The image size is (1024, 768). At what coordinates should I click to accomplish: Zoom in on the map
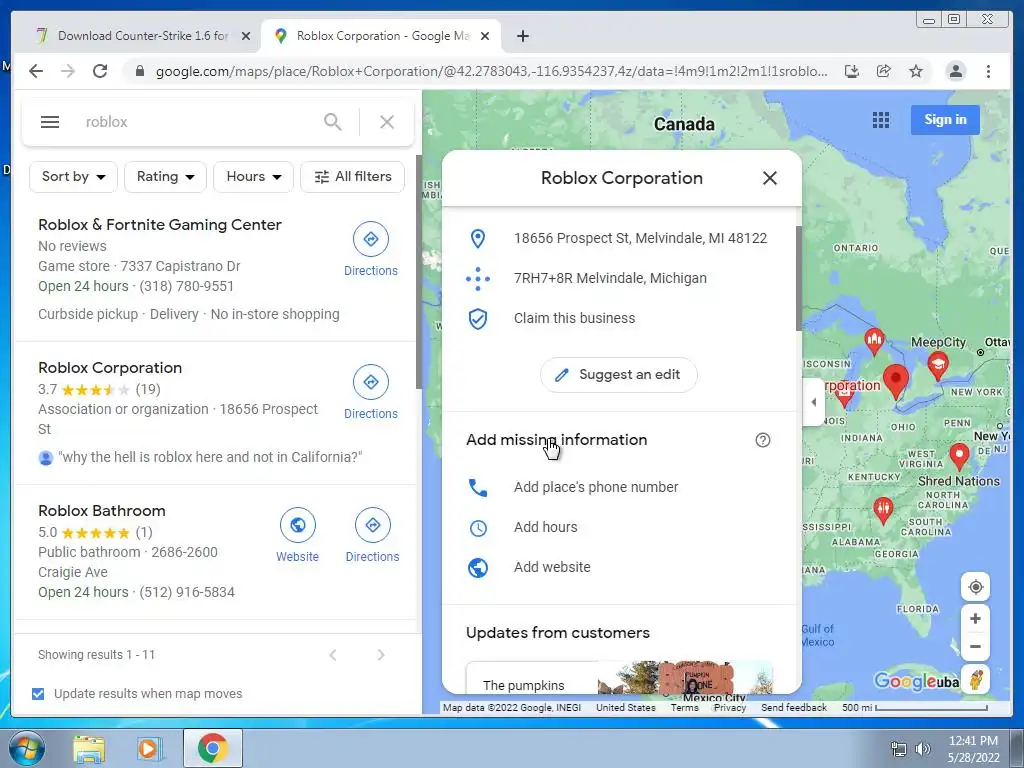point(976,618)
